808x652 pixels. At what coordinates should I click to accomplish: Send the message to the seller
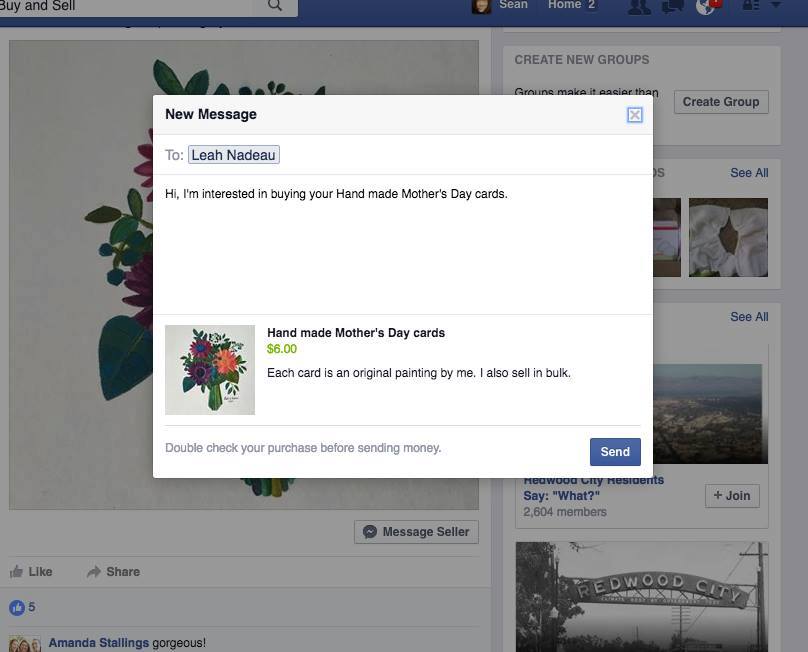(615, 452)
